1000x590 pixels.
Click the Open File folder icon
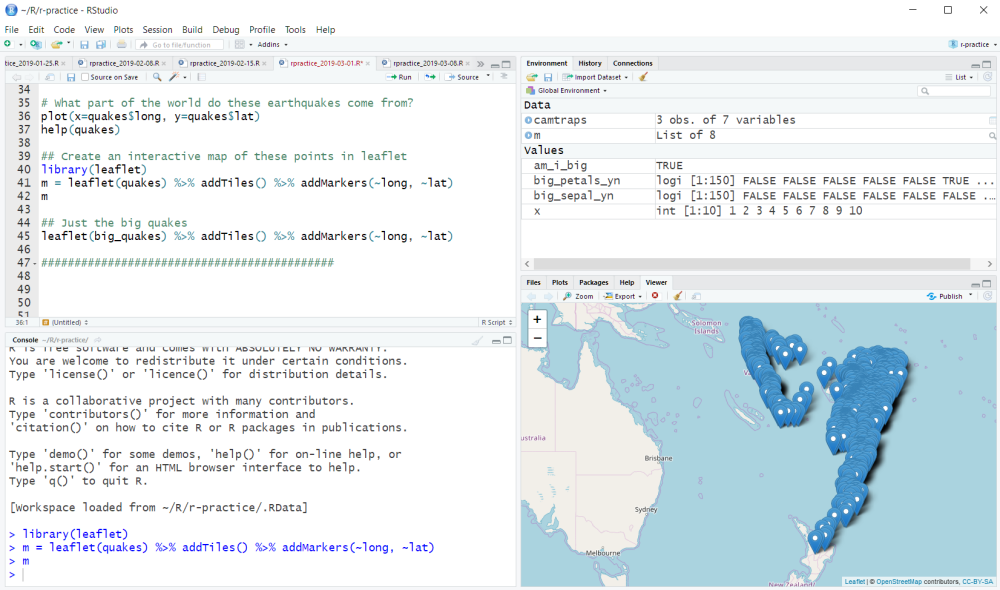click(x=56, y=44)
